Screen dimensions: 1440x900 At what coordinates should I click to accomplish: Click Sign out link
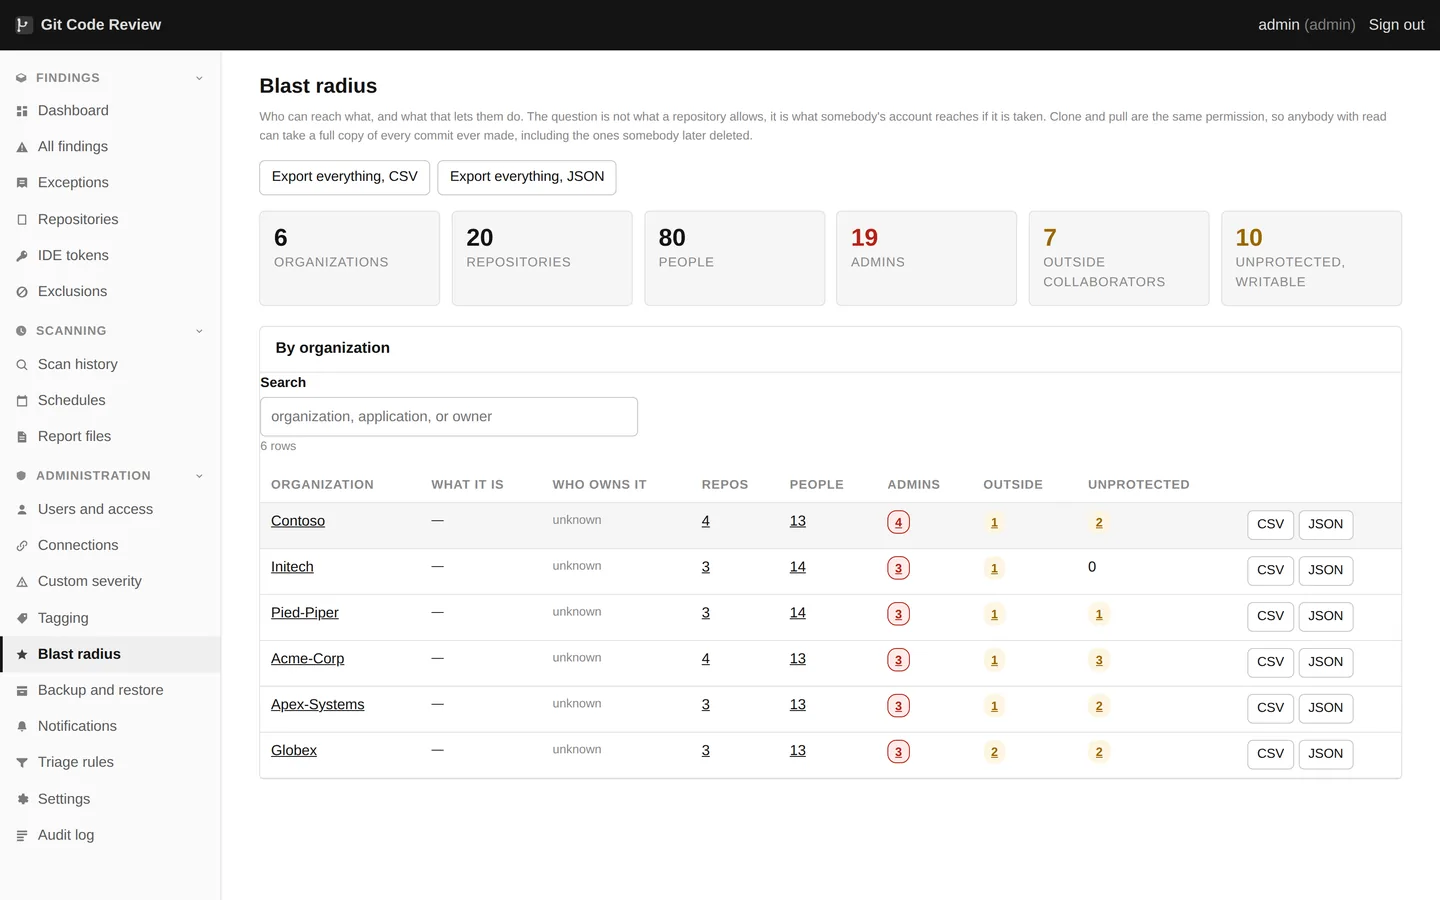click(1396, 25)
